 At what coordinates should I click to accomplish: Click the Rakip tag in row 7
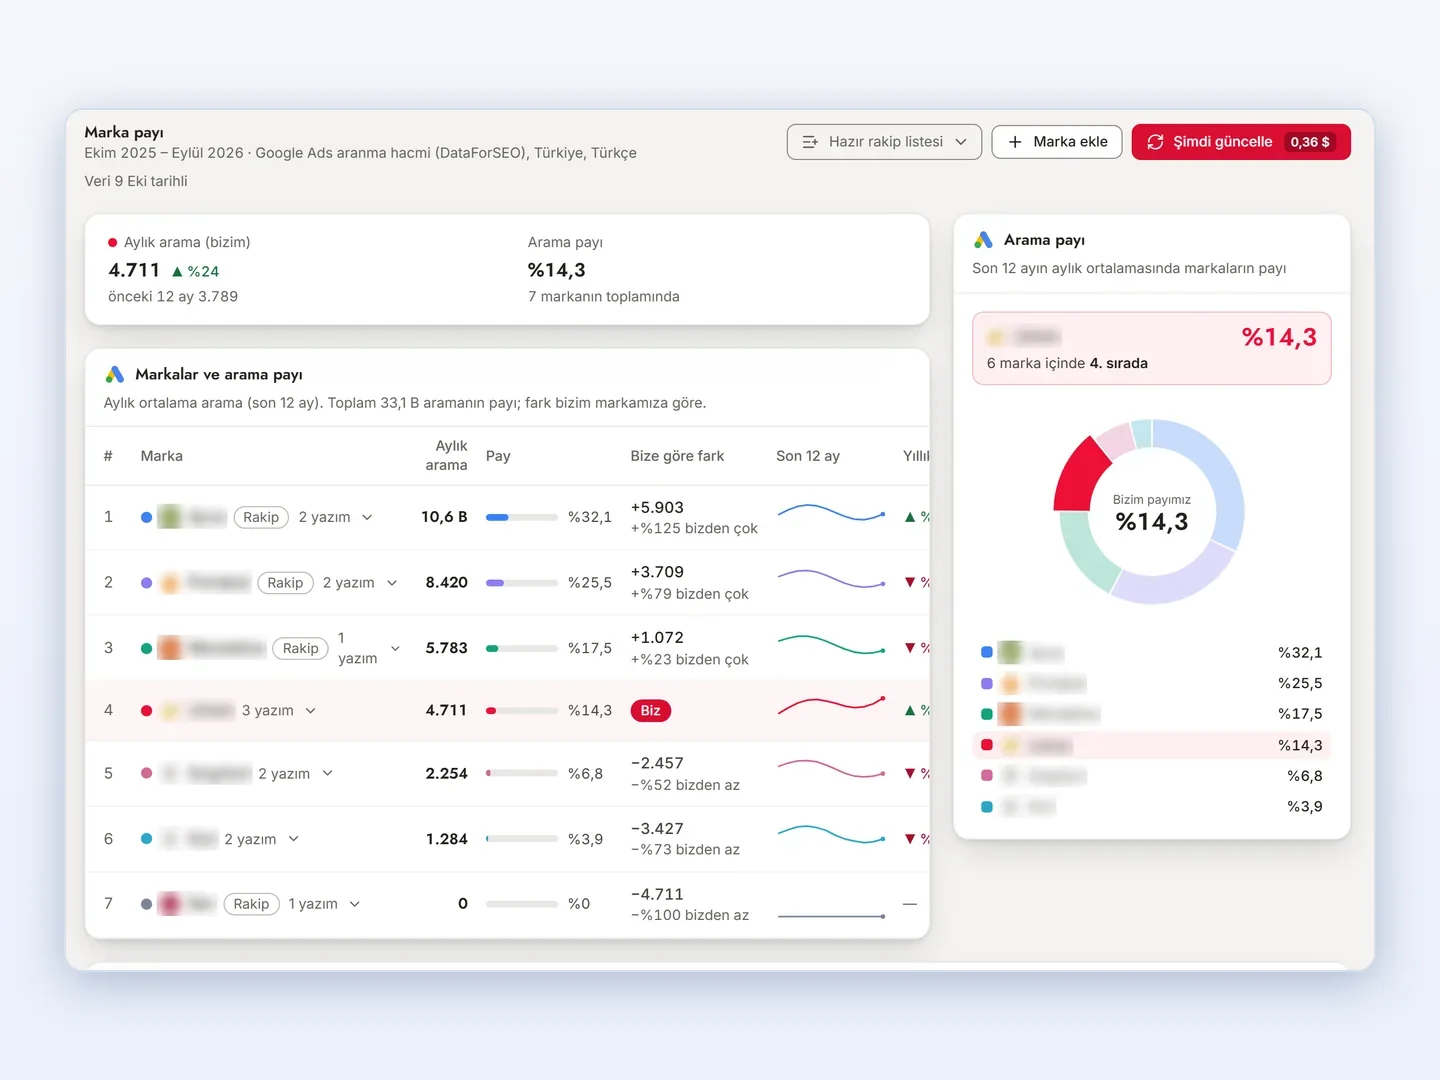[x=251, y=904]
